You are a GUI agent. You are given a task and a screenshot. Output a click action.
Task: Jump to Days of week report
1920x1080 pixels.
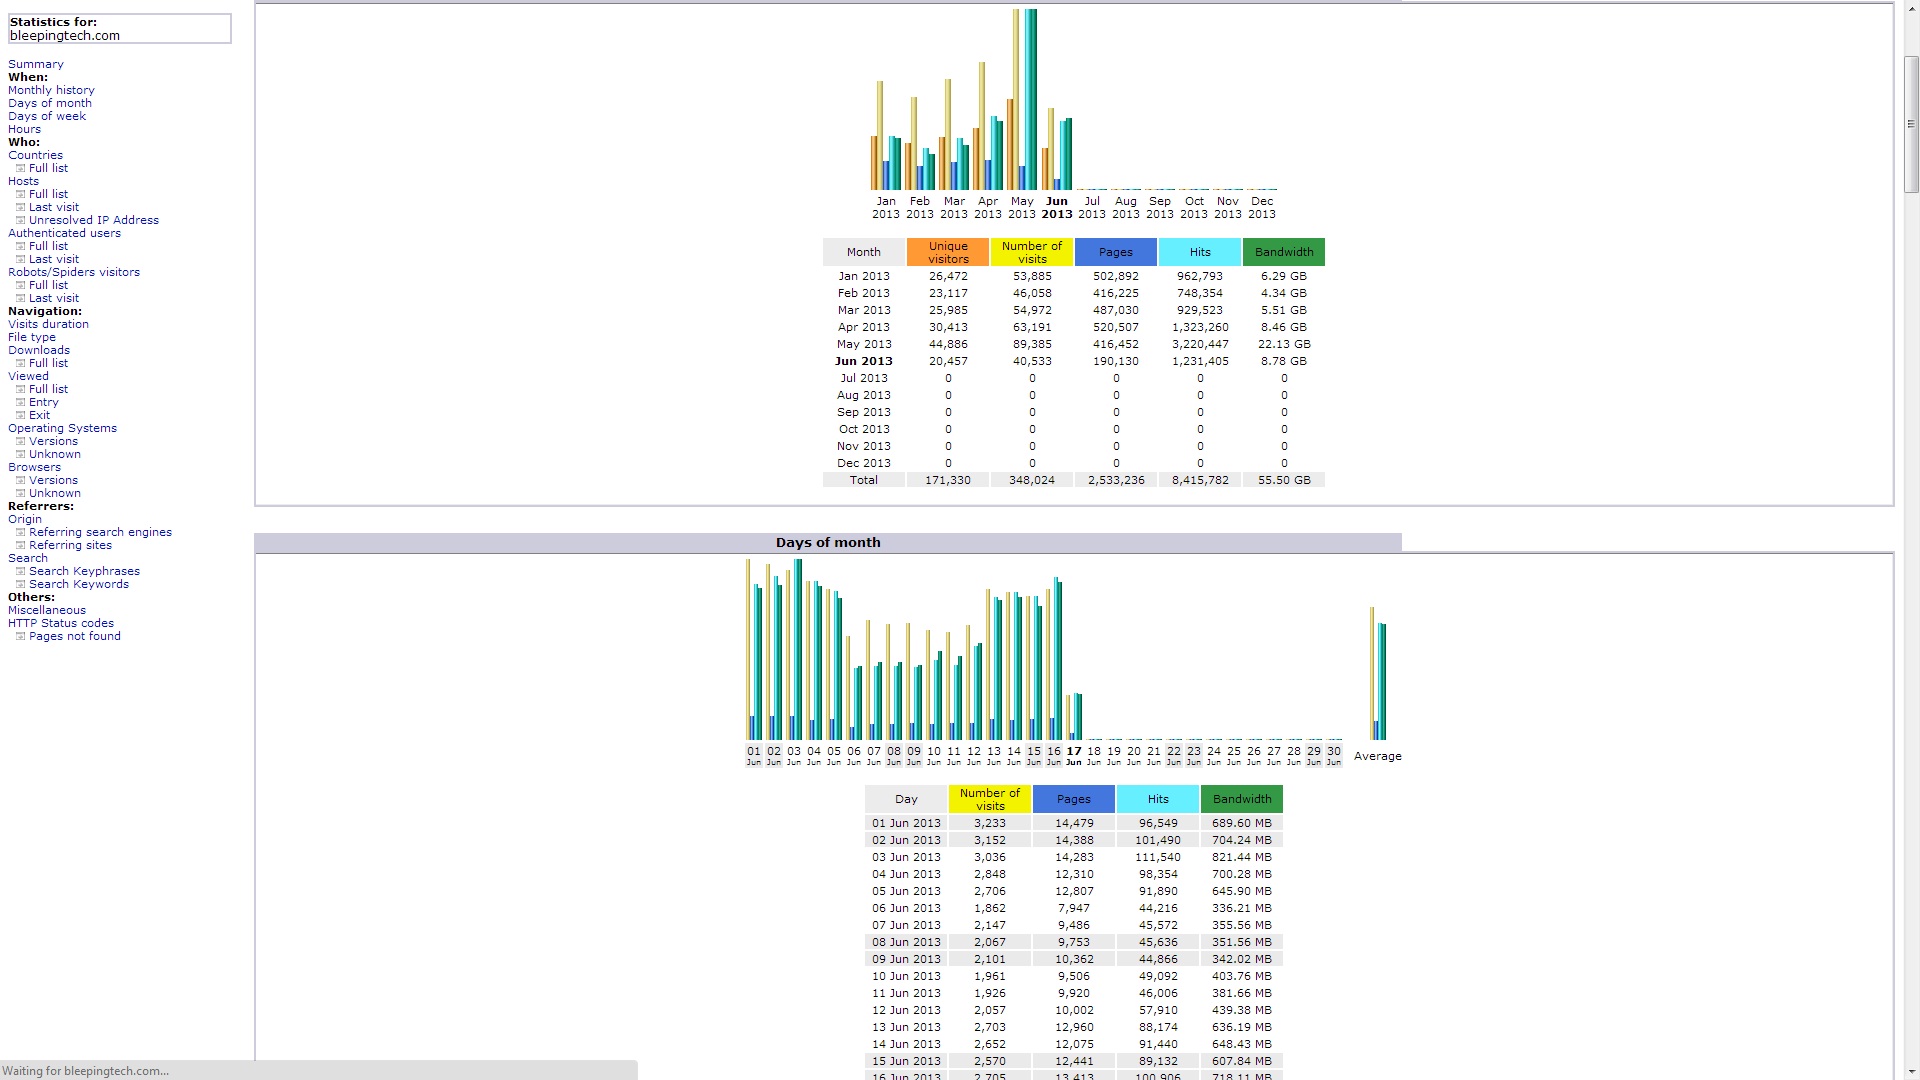click(47, 116)
